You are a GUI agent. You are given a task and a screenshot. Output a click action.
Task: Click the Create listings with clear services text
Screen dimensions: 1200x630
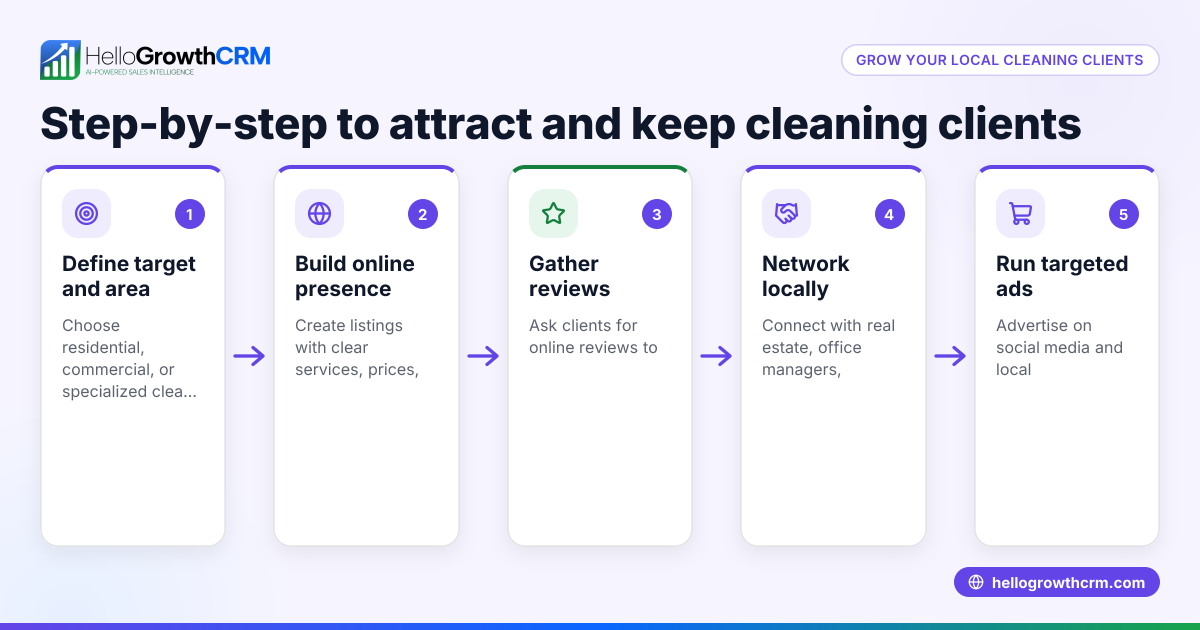click(357, 348)
